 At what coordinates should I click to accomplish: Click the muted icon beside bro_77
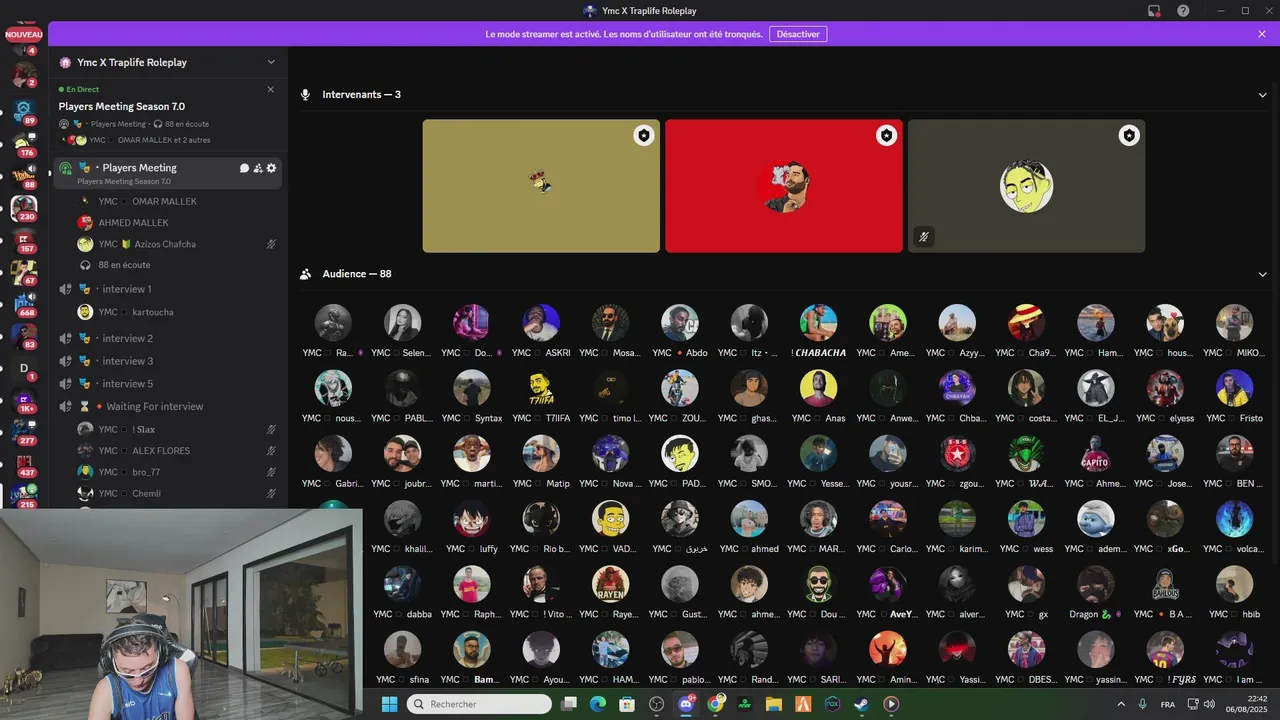(x=271, y=472)
